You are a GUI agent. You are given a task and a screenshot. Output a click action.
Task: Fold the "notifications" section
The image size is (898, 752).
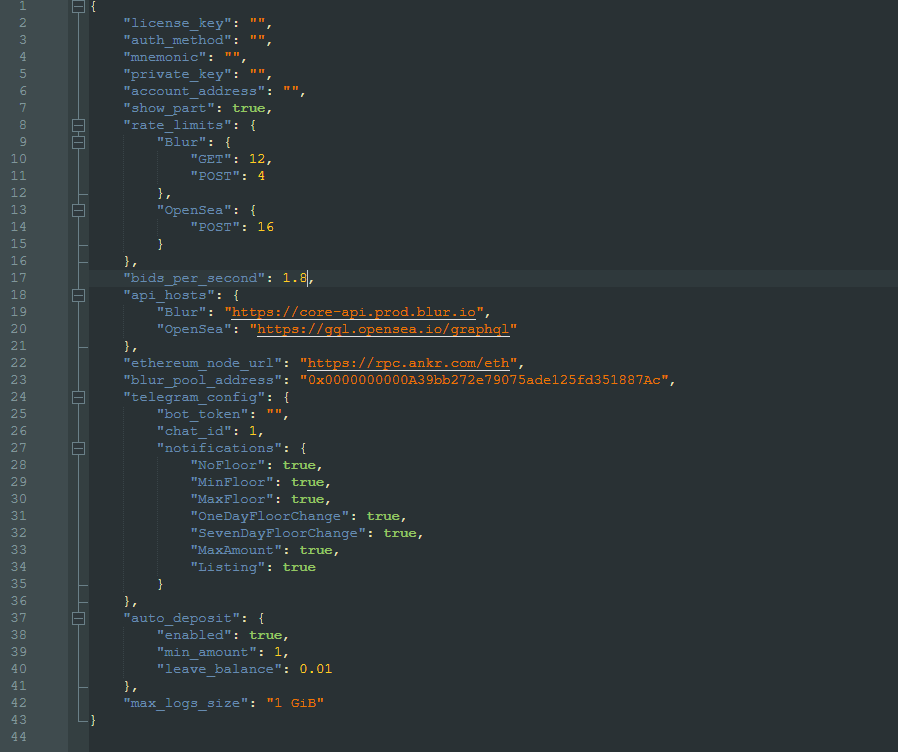(x=79, y=448)
